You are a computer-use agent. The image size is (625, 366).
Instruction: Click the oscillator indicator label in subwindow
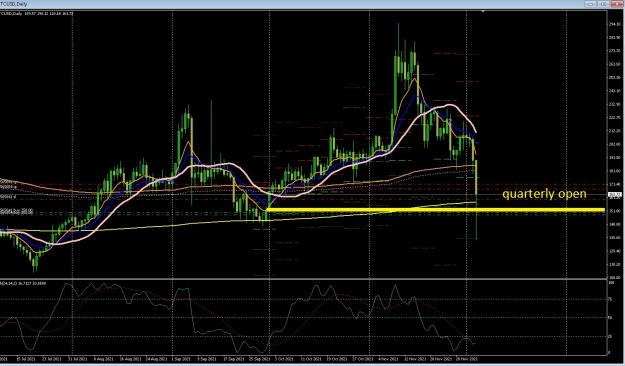coord(23,283)
